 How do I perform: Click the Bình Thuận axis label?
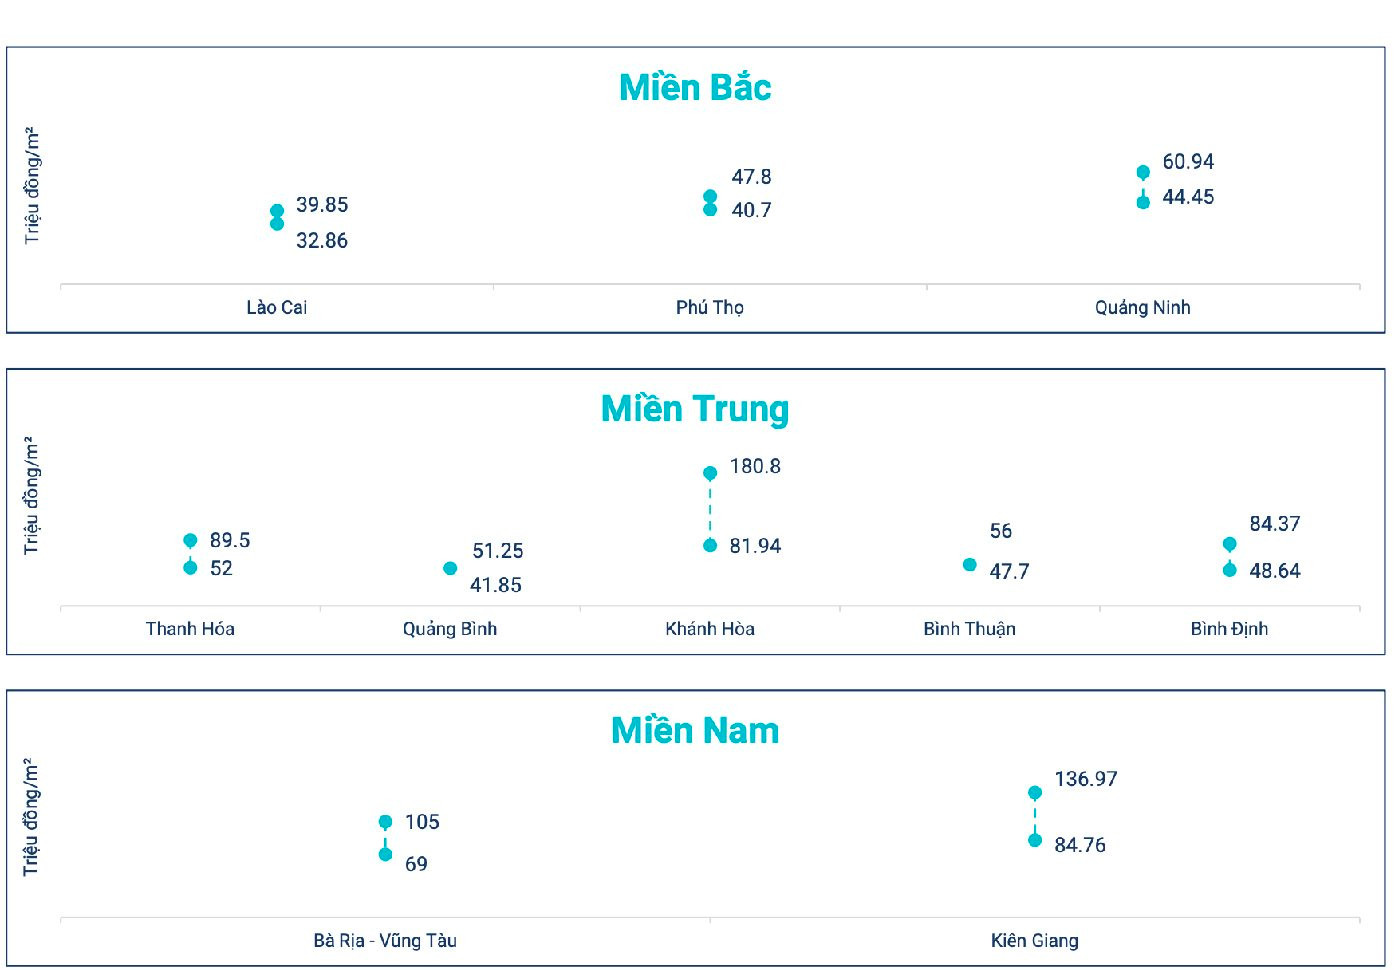coord(969,629)
